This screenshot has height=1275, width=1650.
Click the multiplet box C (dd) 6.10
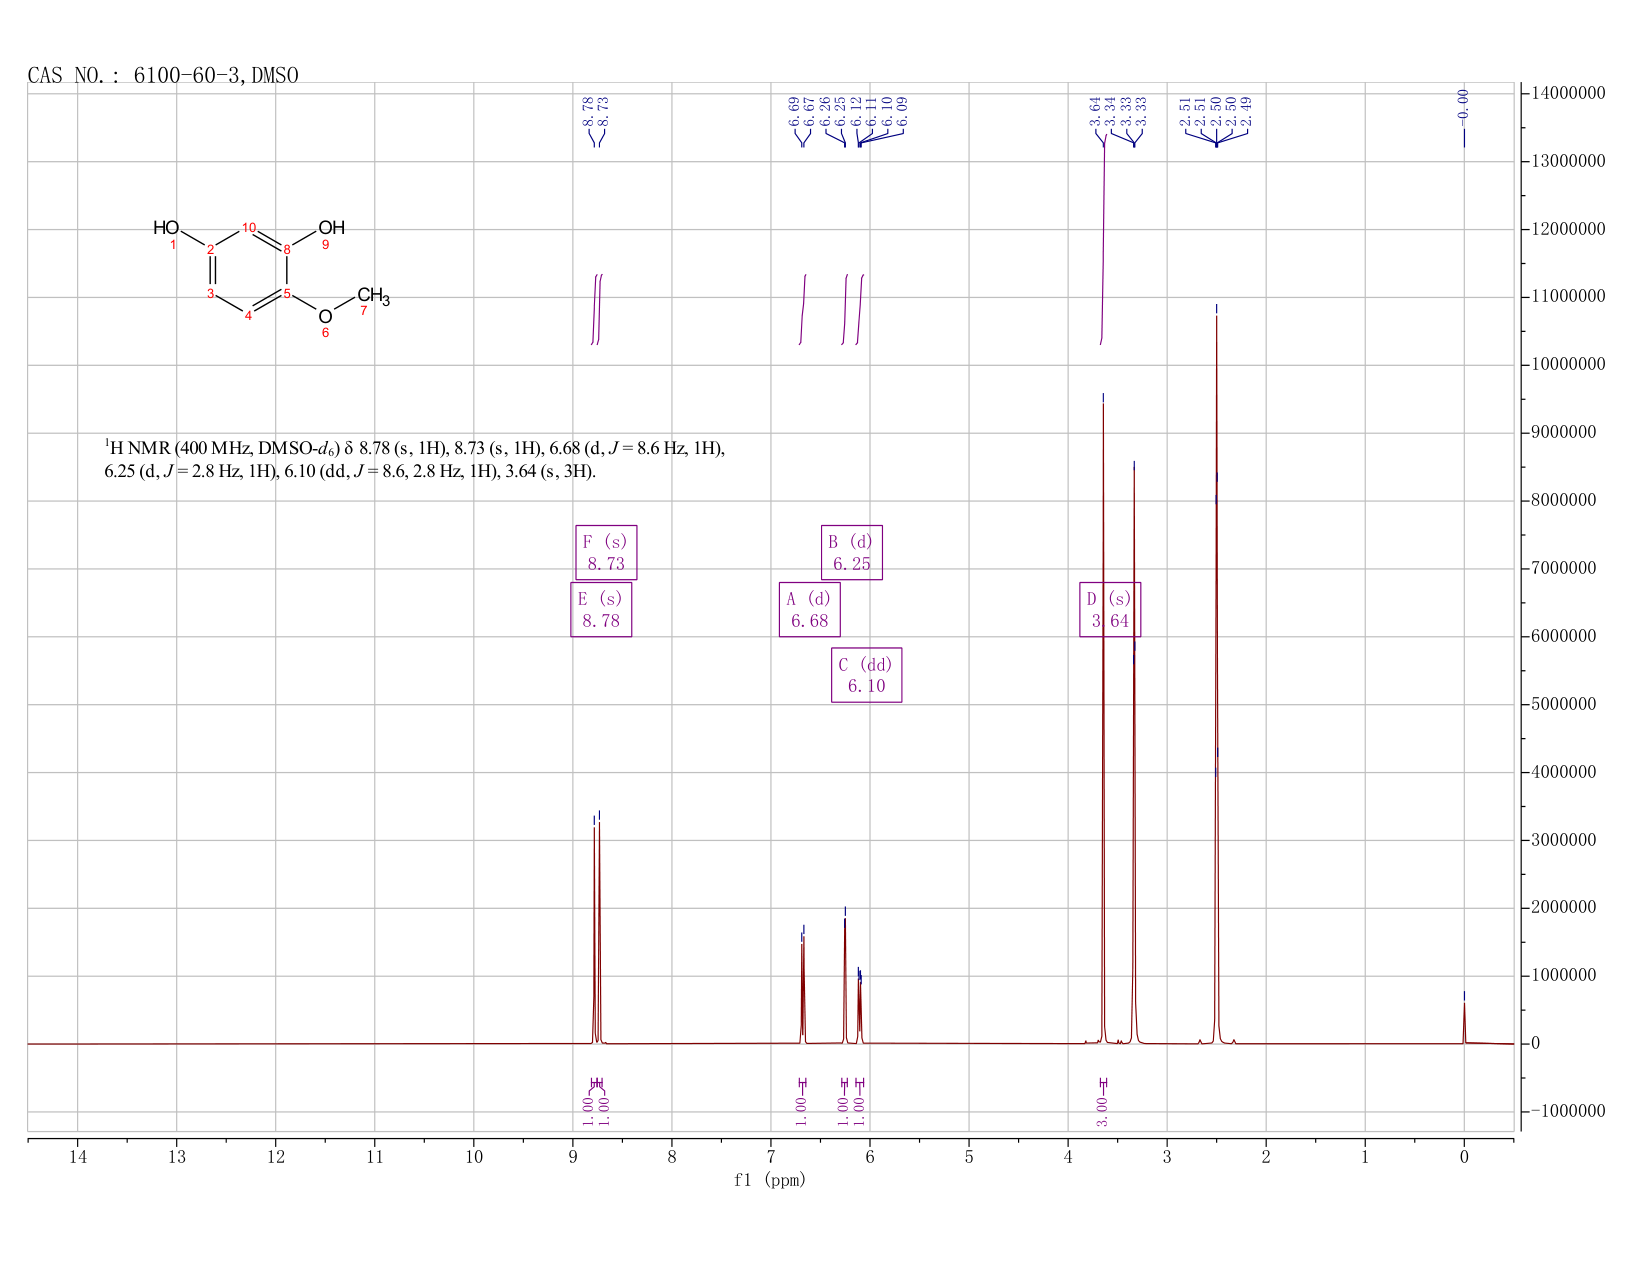coord(866,675)
